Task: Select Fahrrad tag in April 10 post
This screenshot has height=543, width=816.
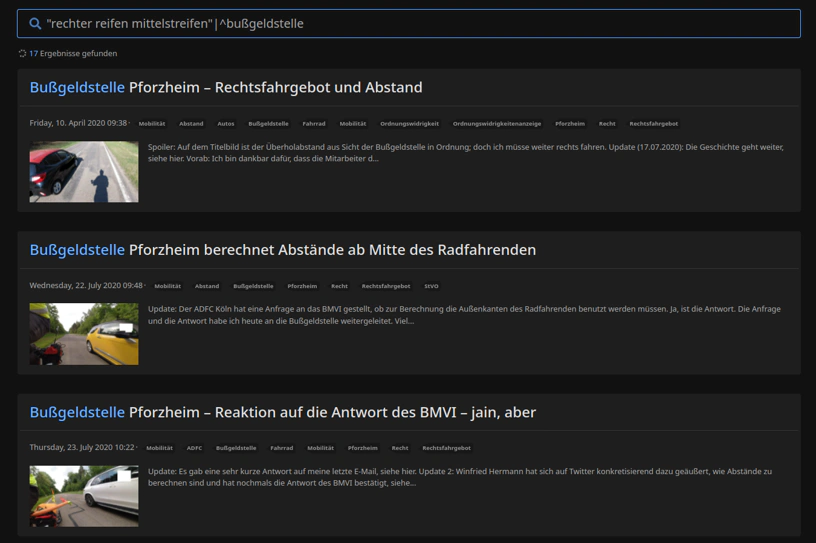Action: pyautogui.click(x=314, y=124)
